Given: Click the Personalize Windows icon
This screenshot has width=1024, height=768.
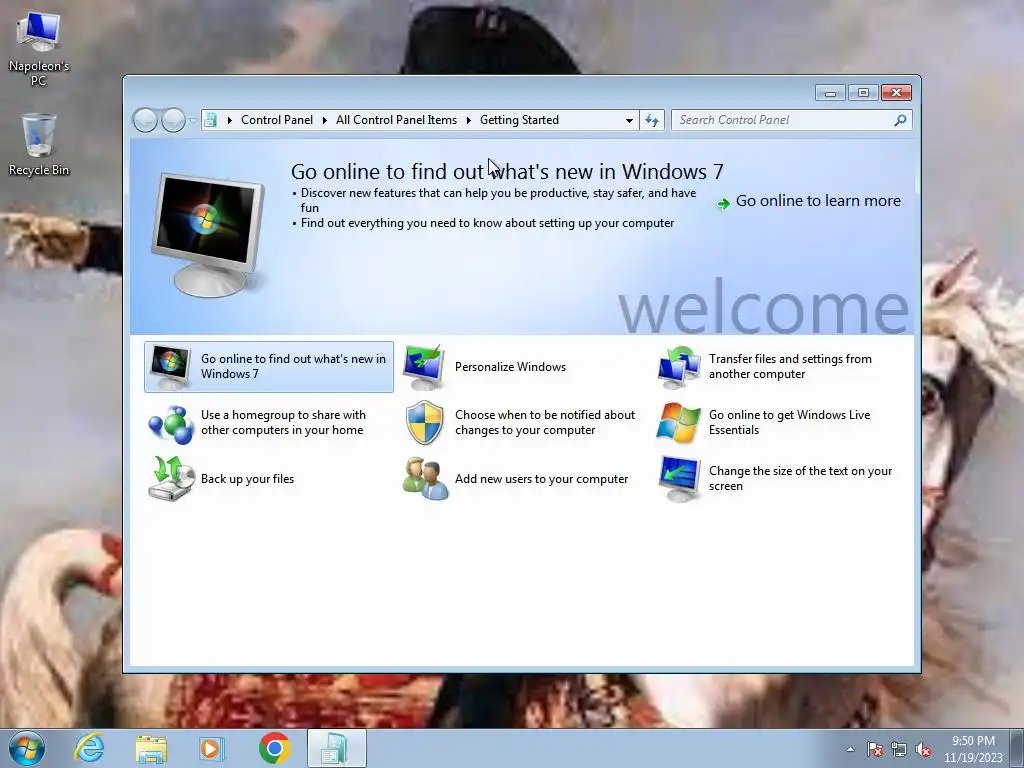Looking at the screenshot, I should click(x=424, y=366).
